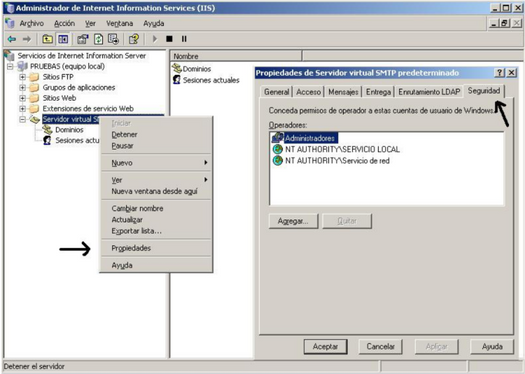The height and width of the screenshot is (374, 525).
Task: Click the Up one level folder icon
Action: (x=47, y=39)
